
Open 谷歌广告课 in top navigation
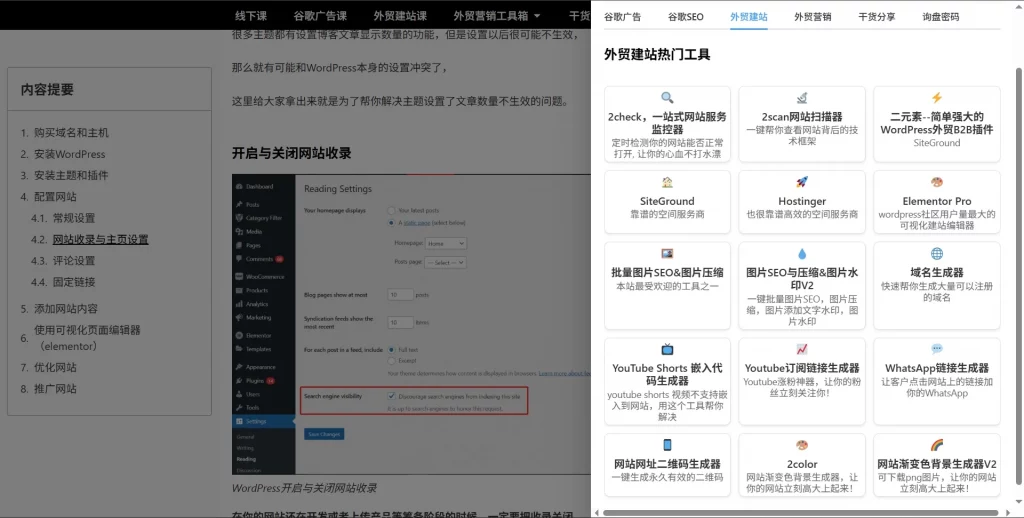point(320,16)
